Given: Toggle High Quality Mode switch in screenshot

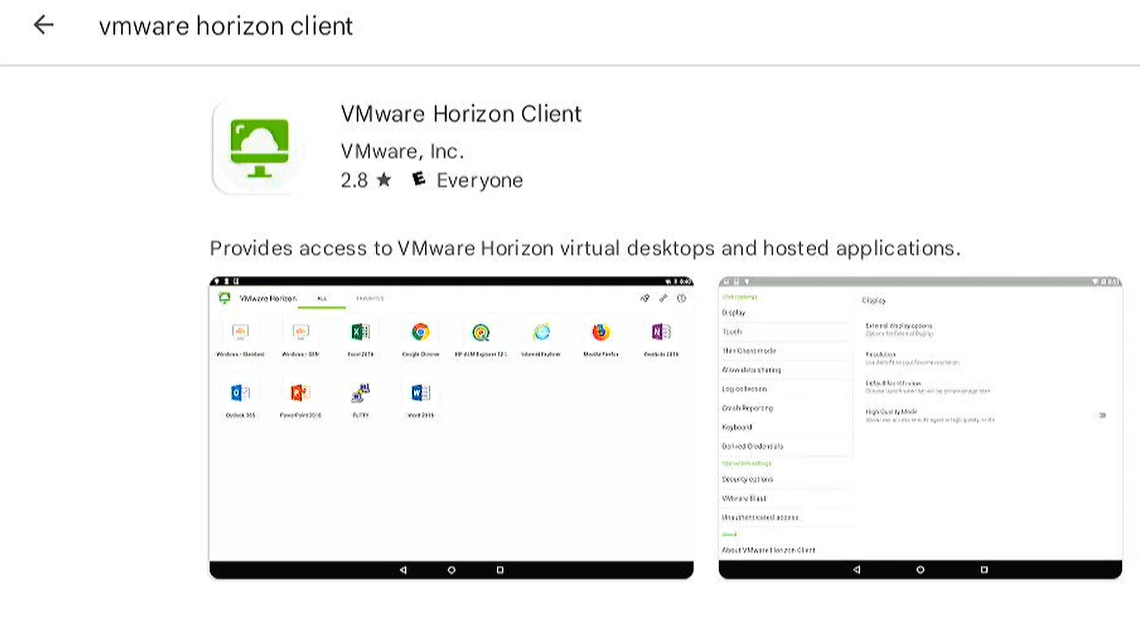Looking at the screenshot, I should 1102,415.
